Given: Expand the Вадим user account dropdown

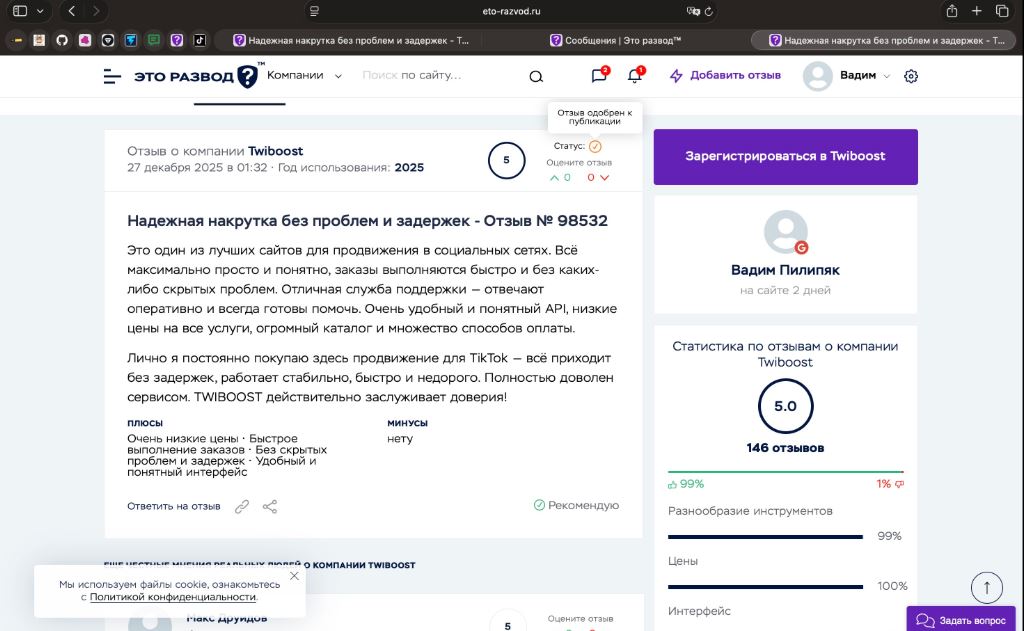Looking at the screenshot, I should click(886, 76).
